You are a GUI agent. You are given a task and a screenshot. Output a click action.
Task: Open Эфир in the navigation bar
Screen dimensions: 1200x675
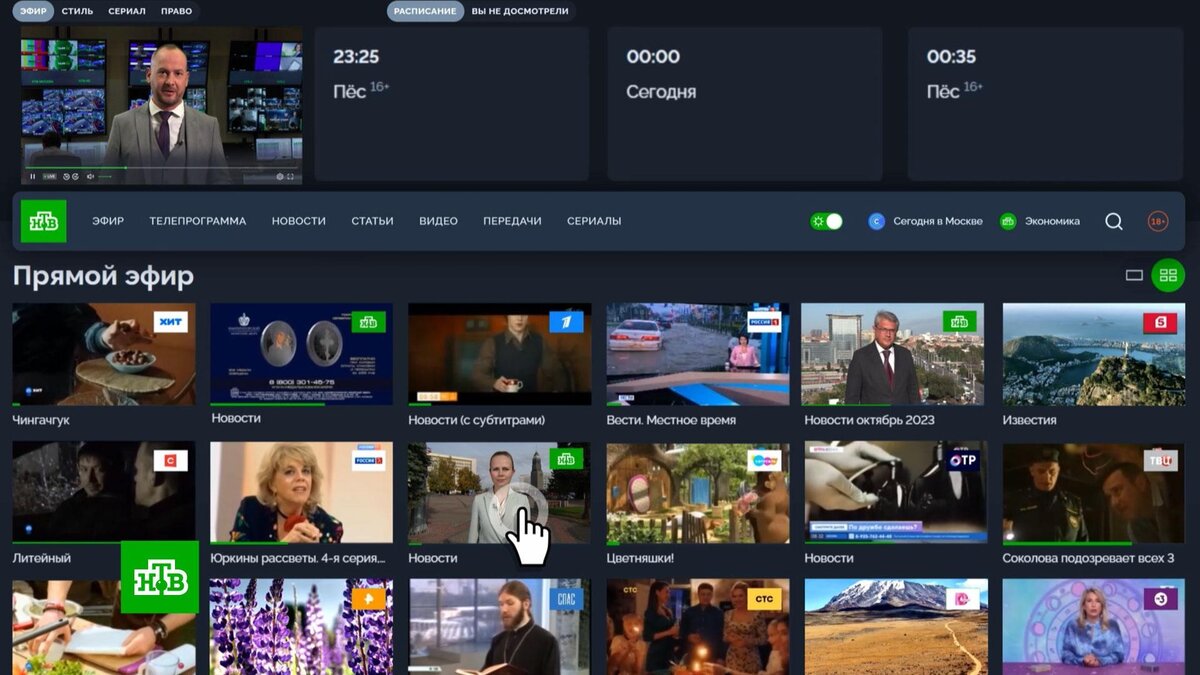108,221
